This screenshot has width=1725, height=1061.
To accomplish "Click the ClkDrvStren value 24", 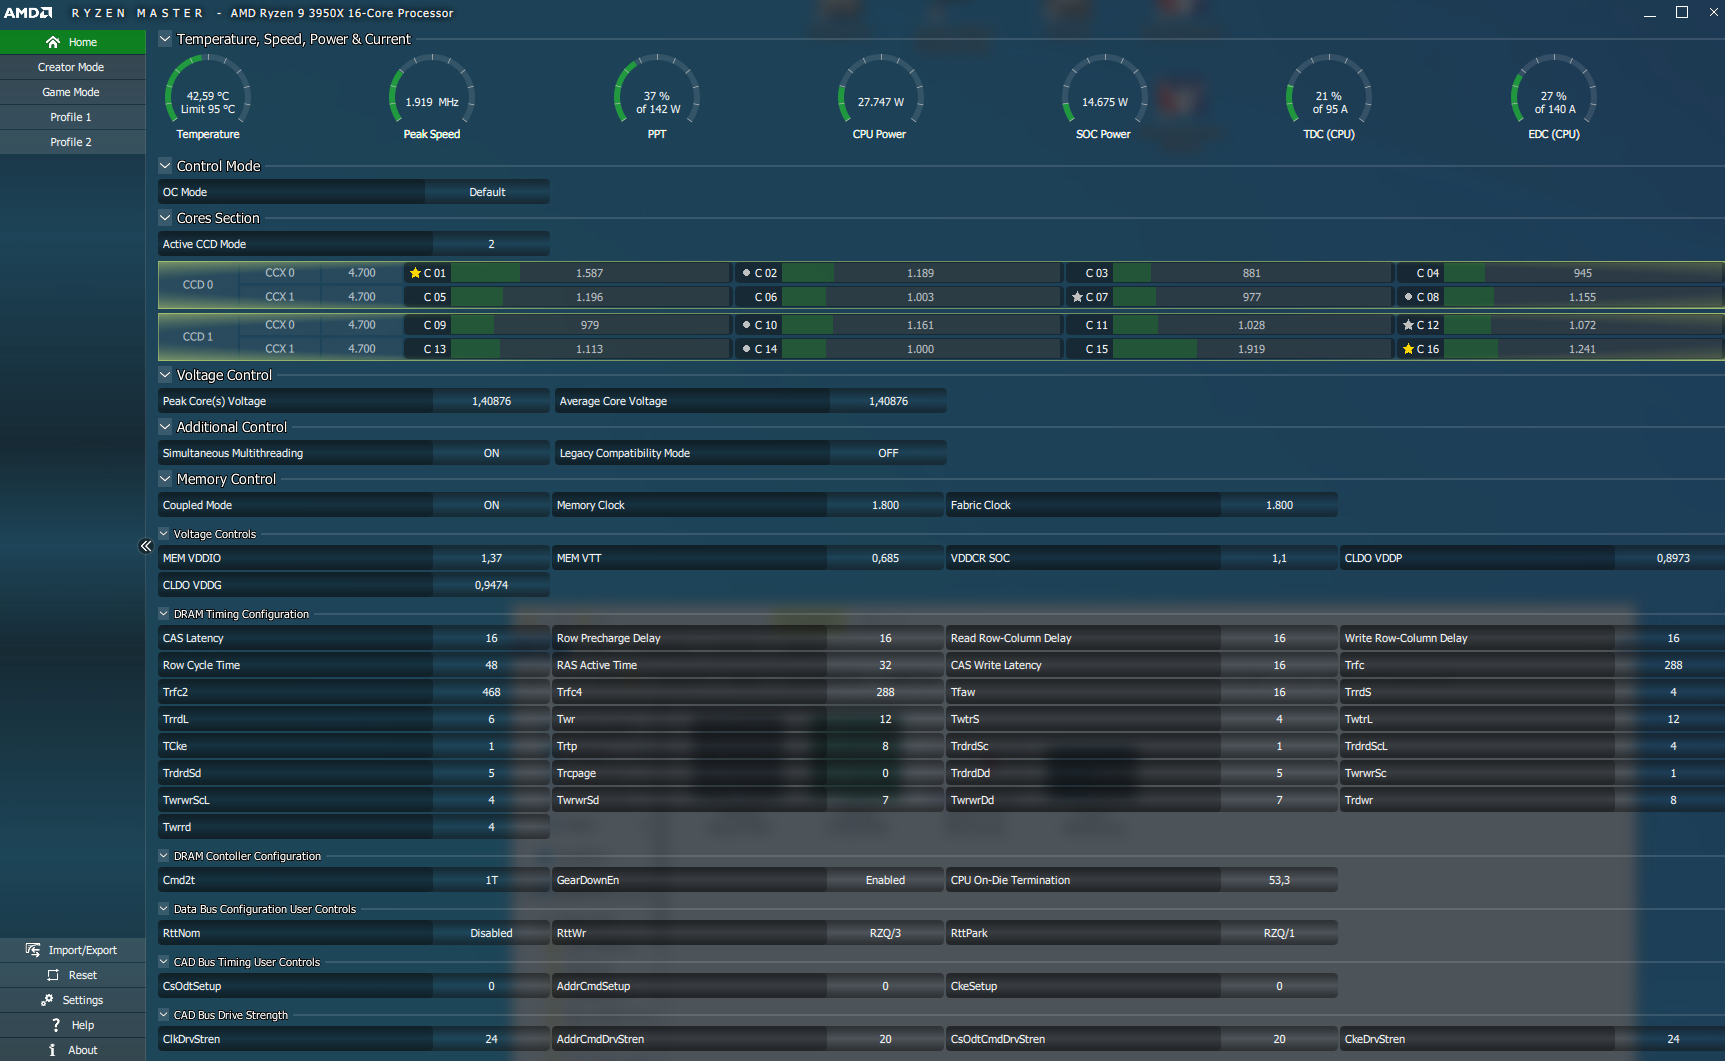I will [491, 1039].
